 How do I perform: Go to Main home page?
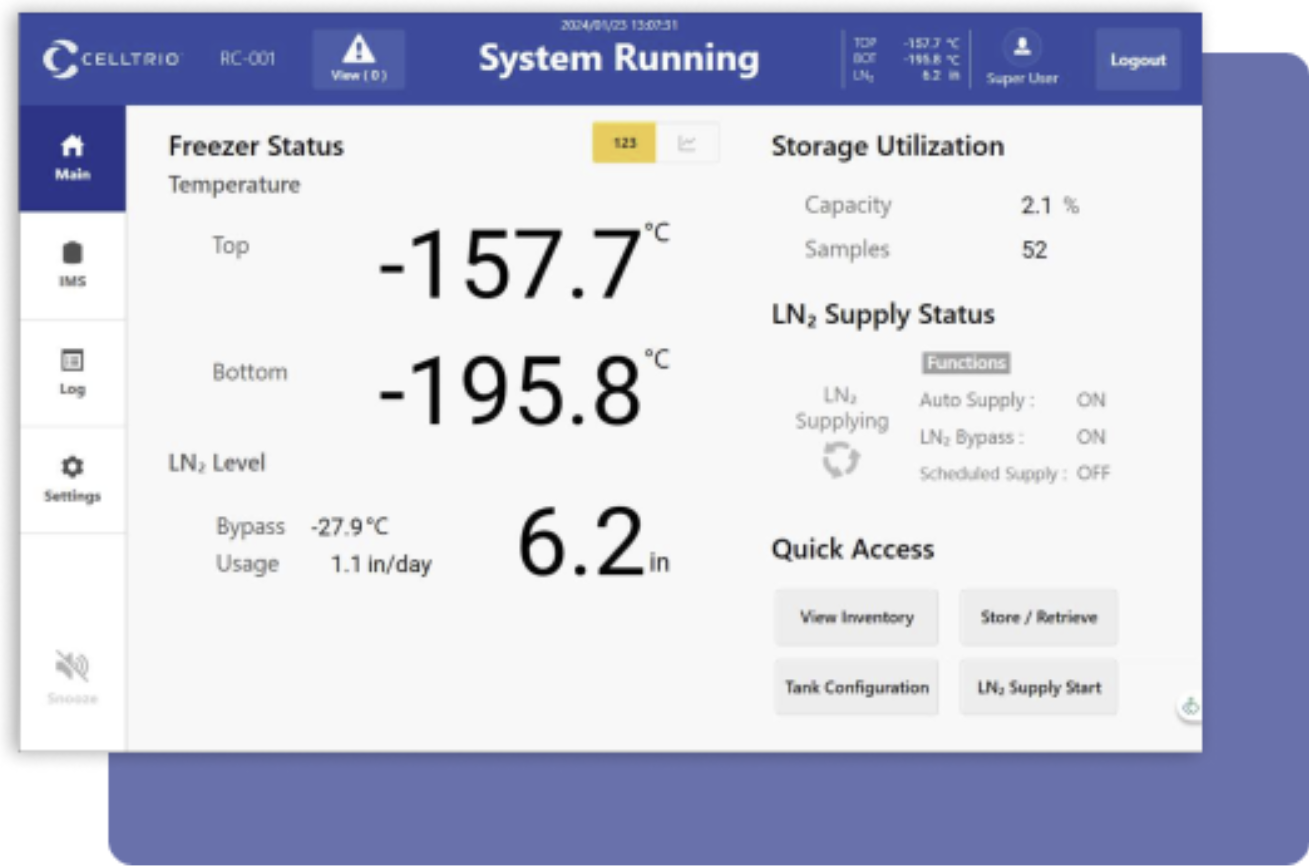point(72,158)
